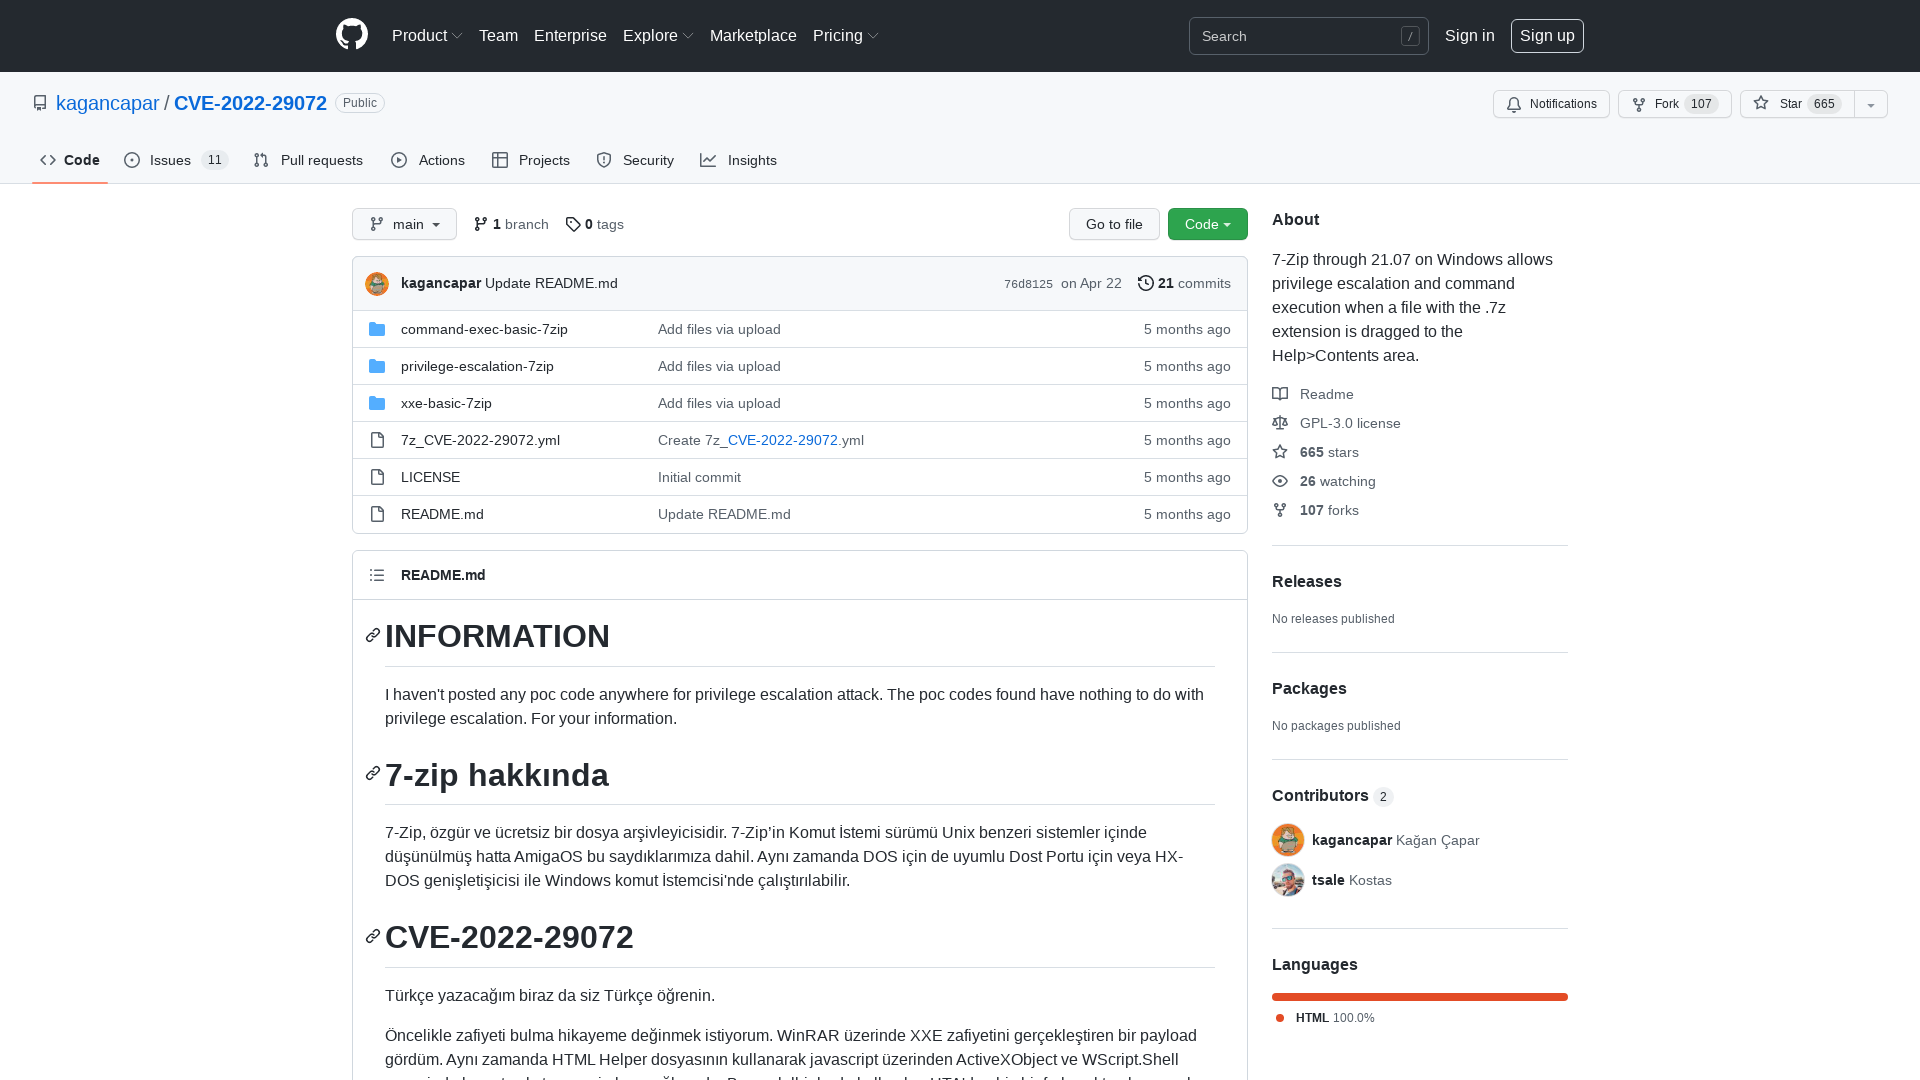The width and height of the screenshot is (1920, 1080).
Task: Click the tag icon beside 0 tags
Action: coord(573,224)
